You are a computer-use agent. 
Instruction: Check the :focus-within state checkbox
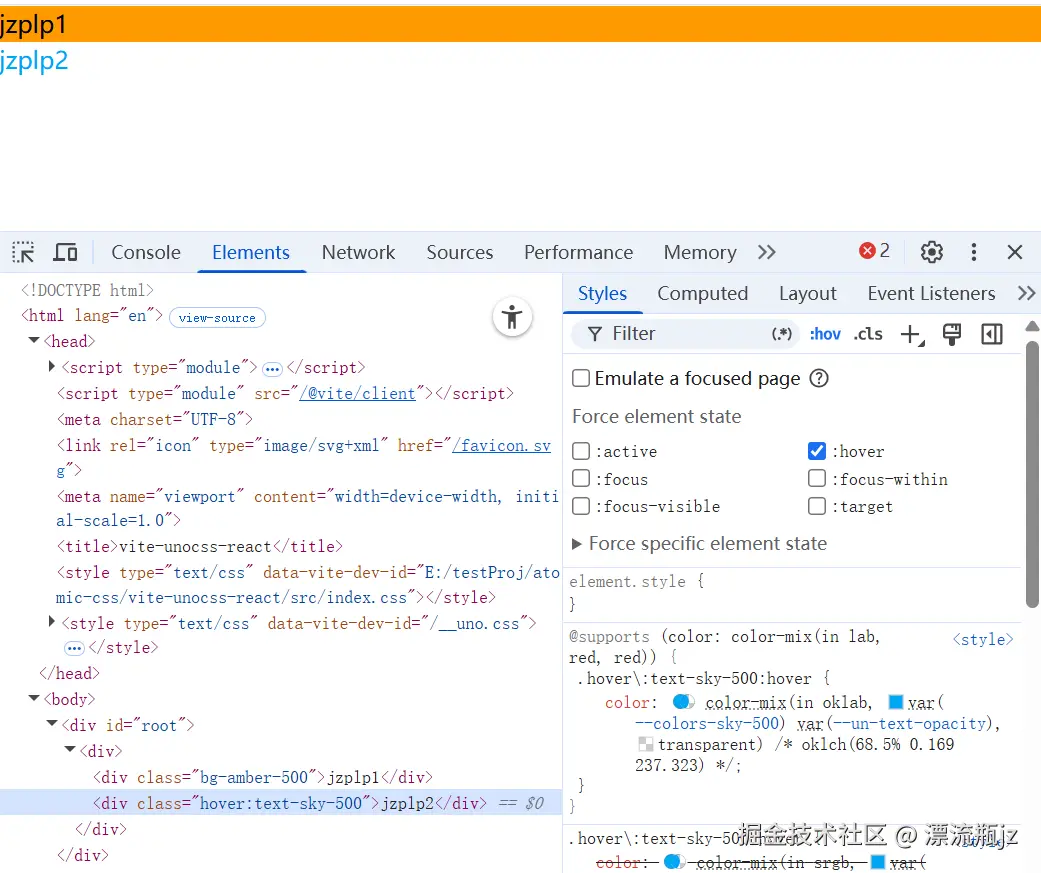coord(817,479)
